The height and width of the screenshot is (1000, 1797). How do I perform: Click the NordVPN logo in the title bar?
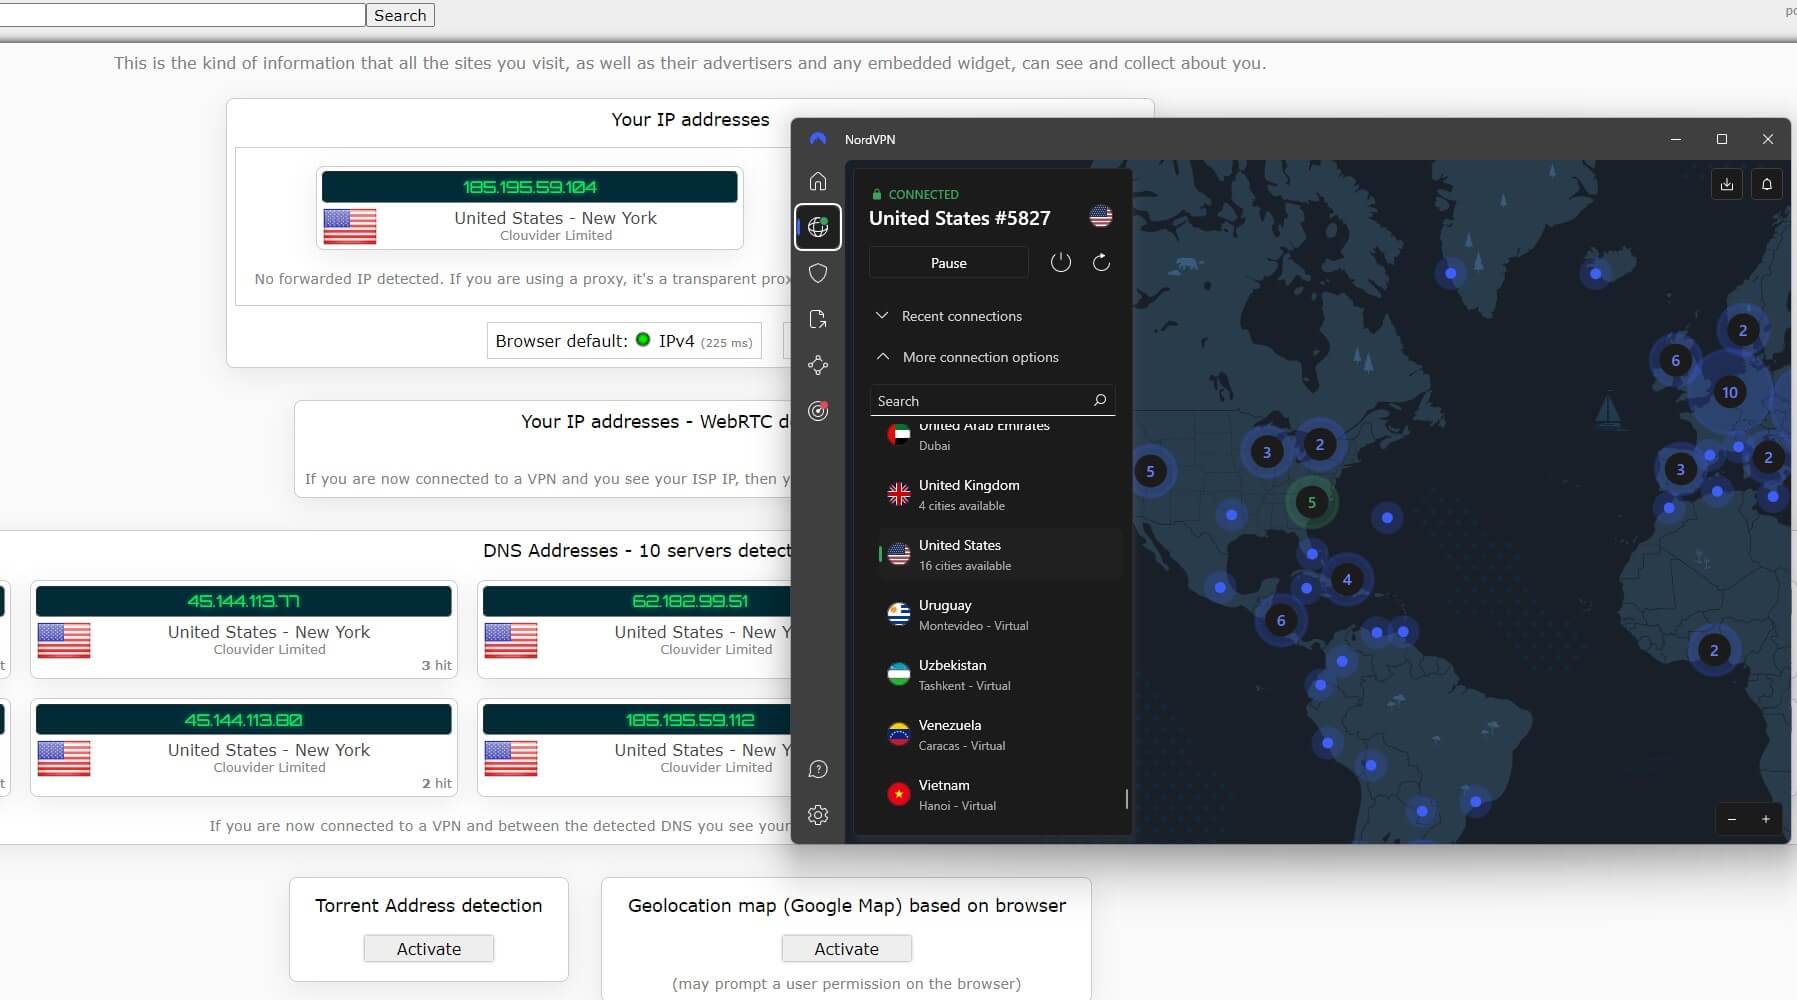[x=818, y=139]
